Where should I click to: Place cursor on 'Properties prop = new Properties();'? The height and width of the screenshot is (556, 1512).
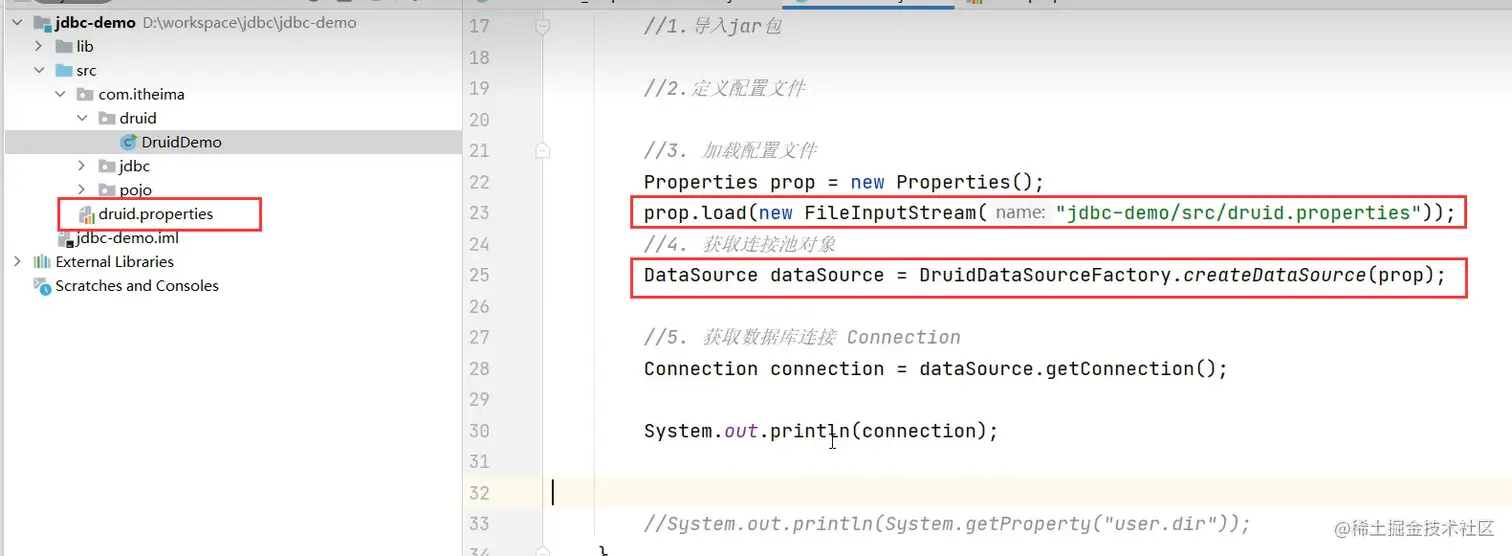click(x=844, y=182)
